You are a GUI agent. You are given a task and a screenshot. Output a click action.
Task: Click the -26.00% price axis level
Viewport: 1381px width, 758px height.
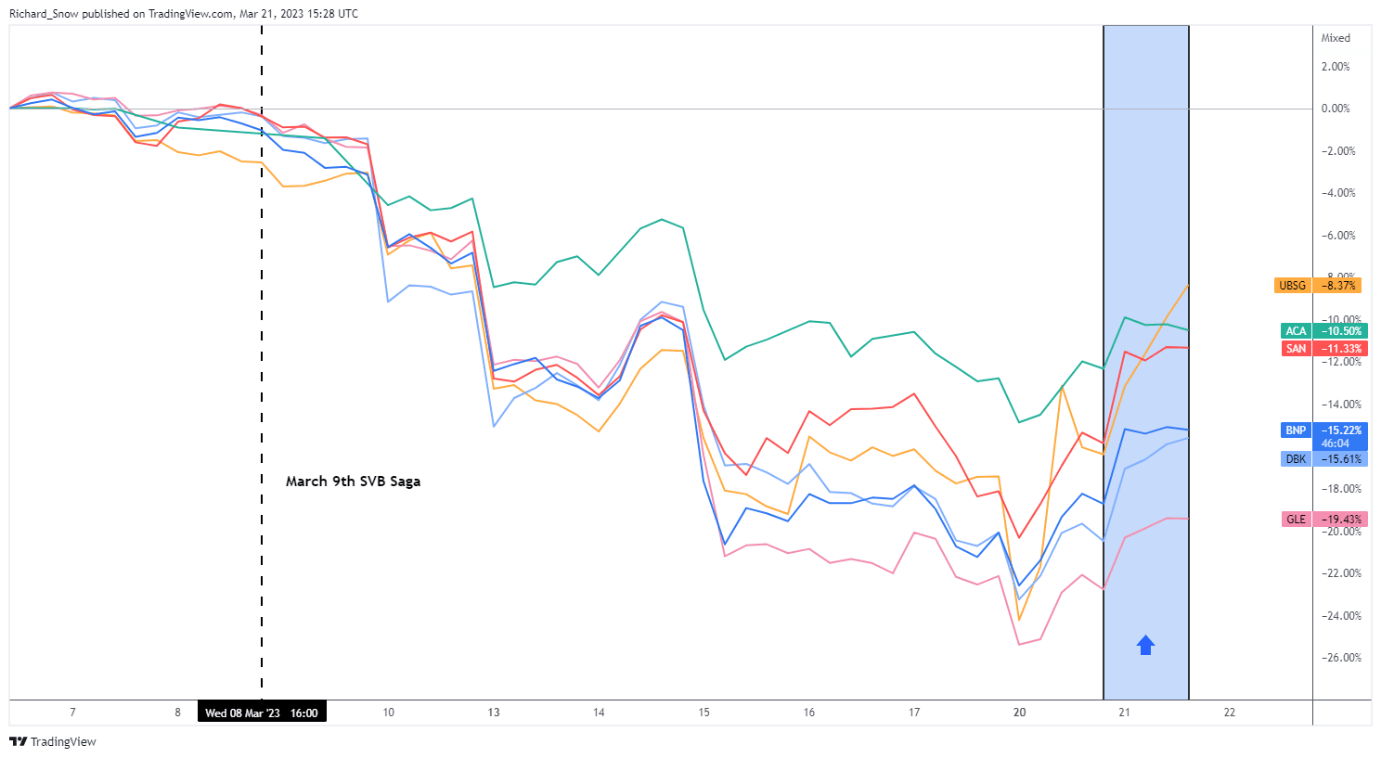tap(1333, 657)
